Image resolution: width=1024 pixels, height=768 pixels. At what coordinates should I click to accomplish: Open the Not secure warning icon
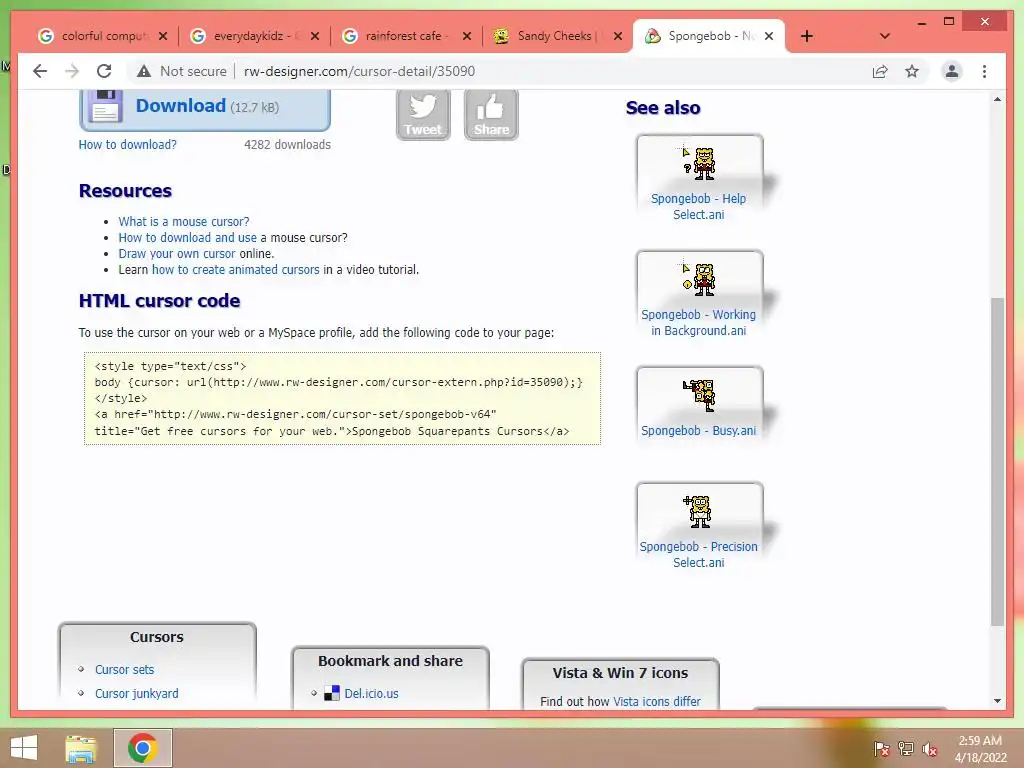point(144,71)
